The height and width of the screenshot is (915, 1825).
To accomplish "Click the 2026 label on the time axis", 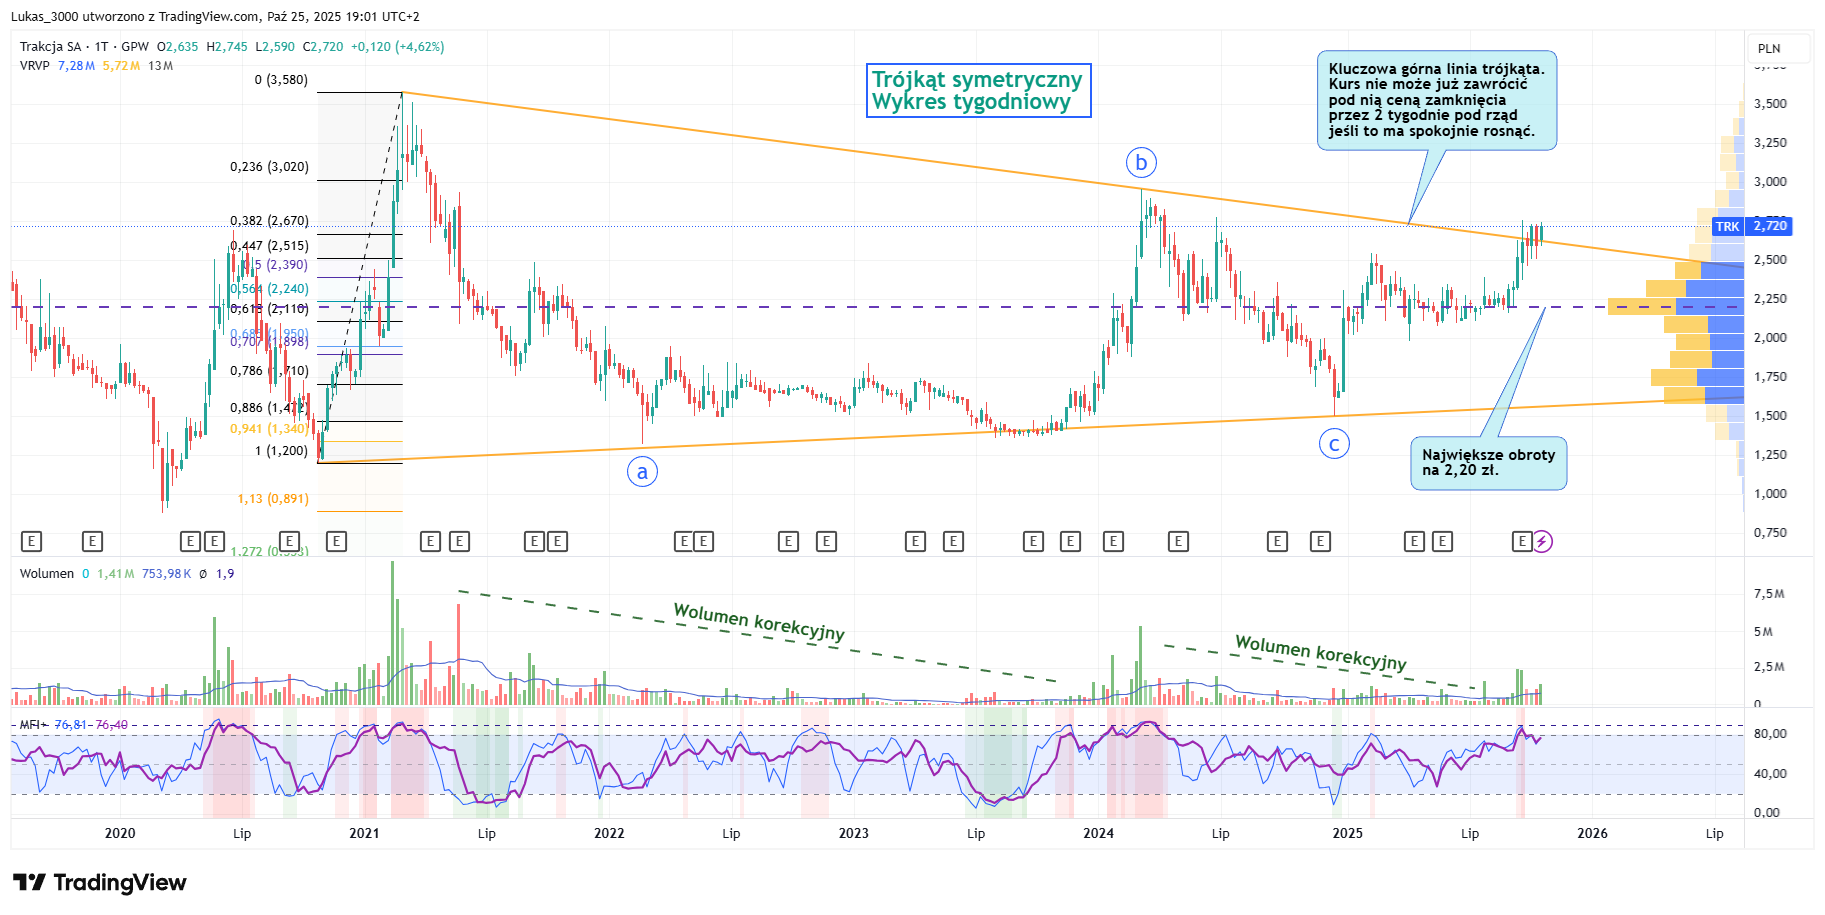I will [1592, 834].
